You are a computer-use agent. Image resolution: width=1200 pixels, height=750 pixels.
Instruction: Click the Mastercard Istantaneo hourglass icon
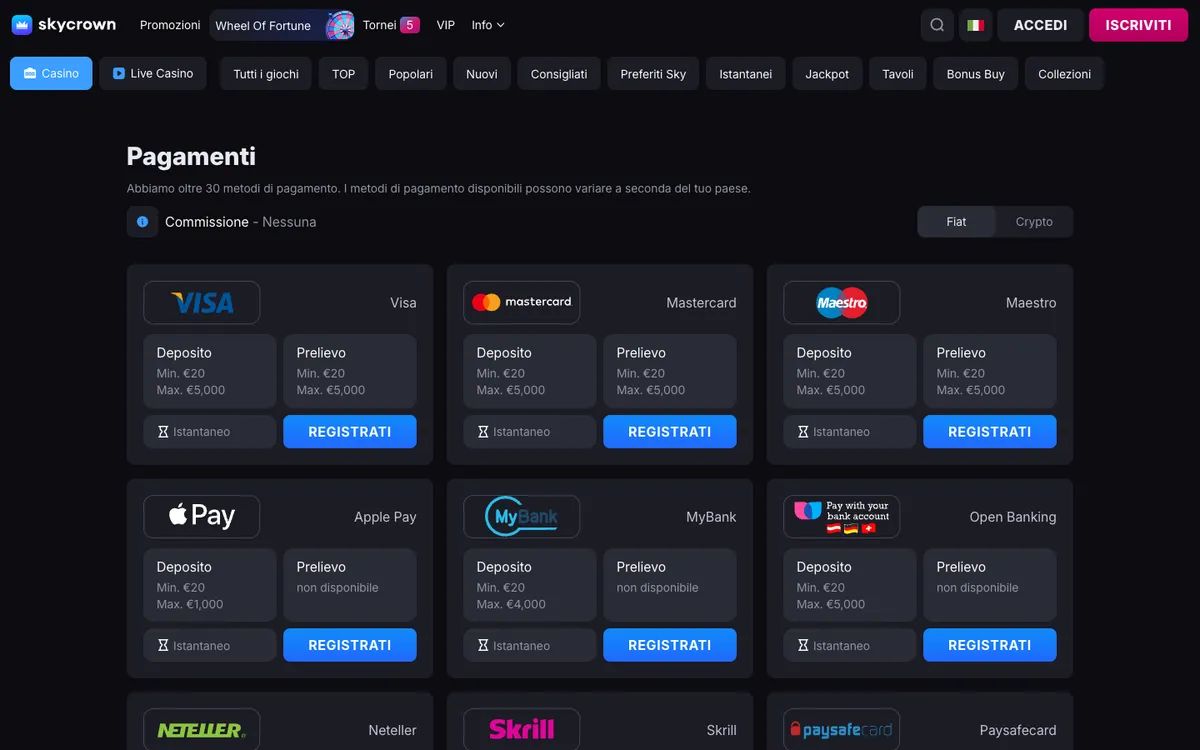click(483, 432)
